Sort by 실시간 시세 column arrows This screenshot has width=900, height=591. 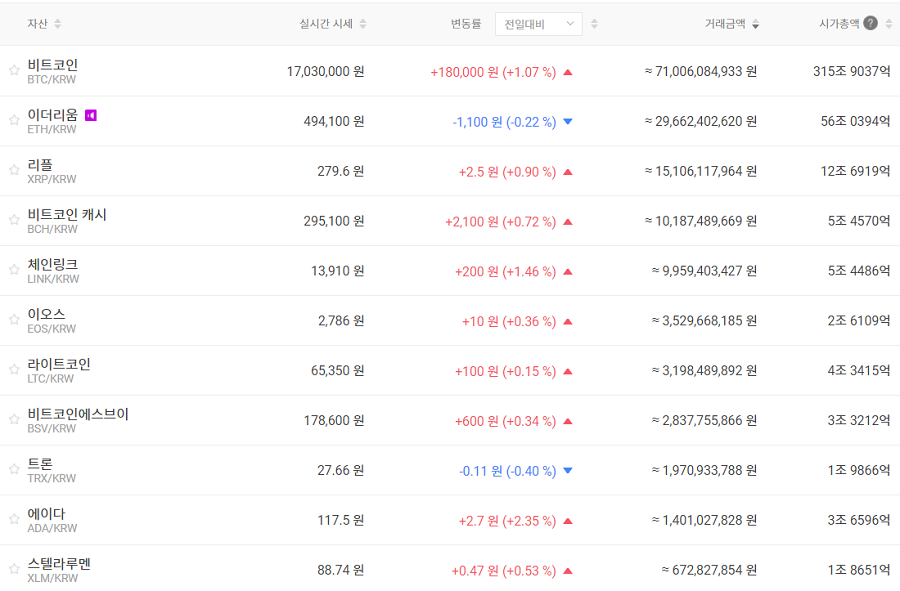pyautogui.click(x=363, y=24)
